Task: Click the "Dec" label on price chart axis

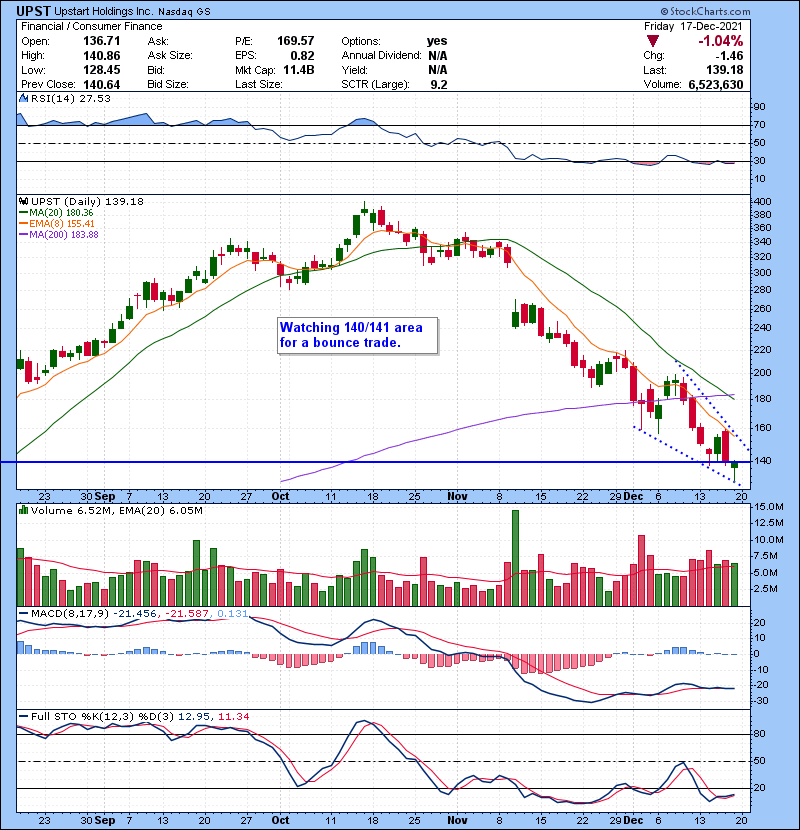Action: point(633,496)
